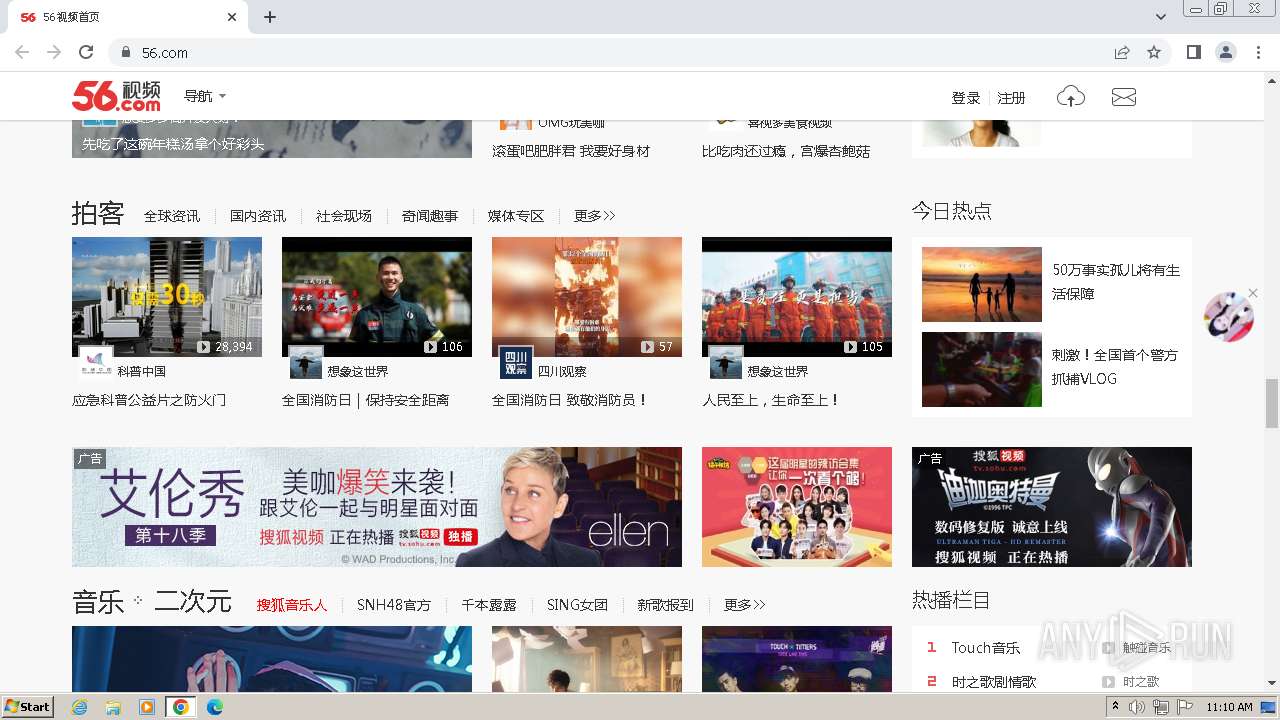Switch to 搜狐音乐人 tab
The width and height of the screenshot is (1280, 720).
[x=292, y=605]
